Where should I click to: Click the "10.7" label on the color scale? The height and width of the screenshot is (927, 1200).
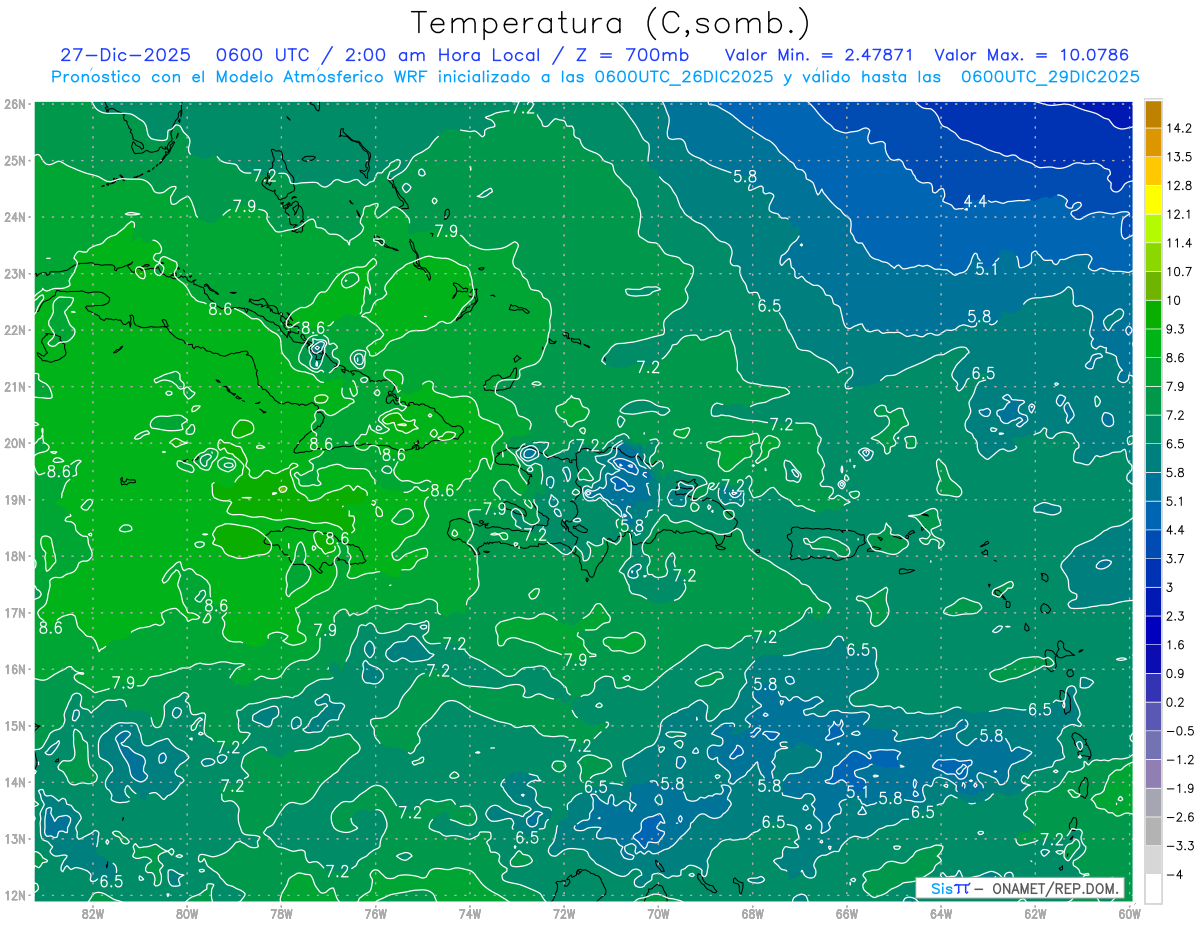pyautogui.click(x=1179, y=272)
